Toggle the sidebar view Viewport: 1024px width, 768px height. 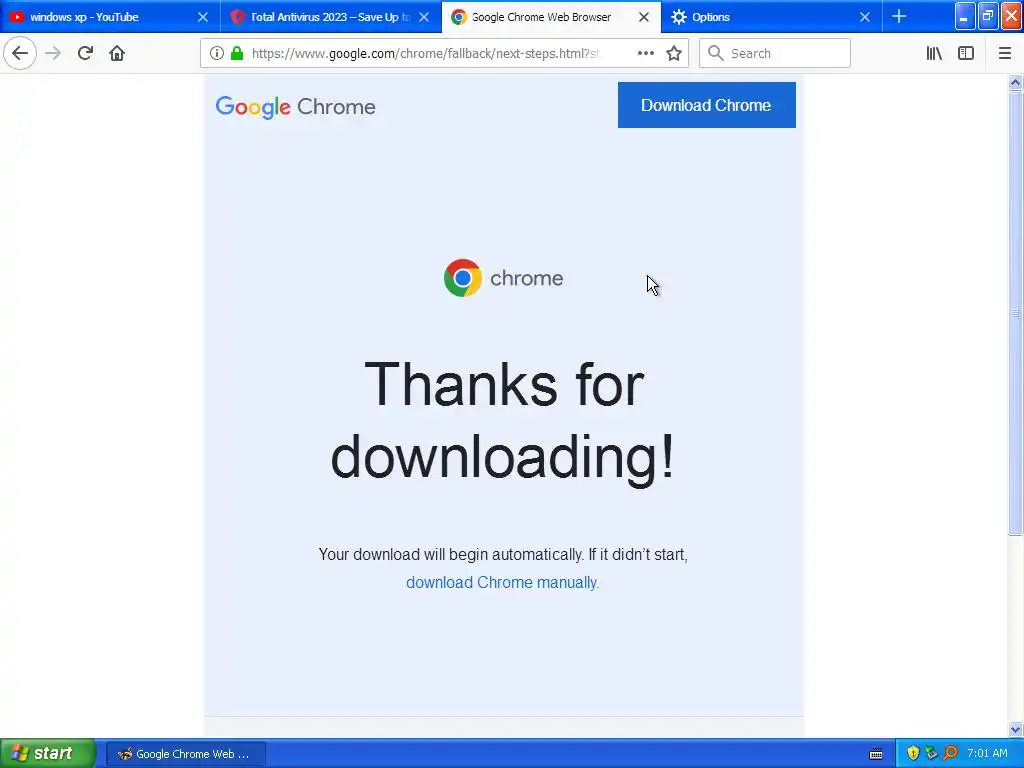(966, 53)
